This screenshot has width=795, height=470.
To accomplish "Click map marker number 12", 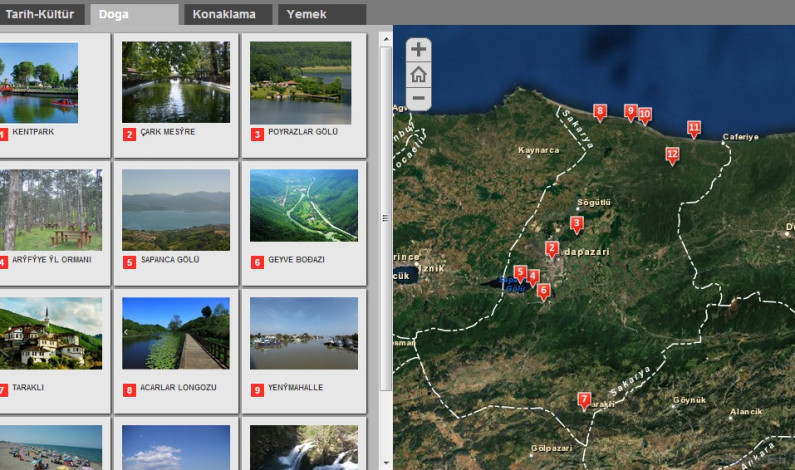I will click(x=672, y=154).
